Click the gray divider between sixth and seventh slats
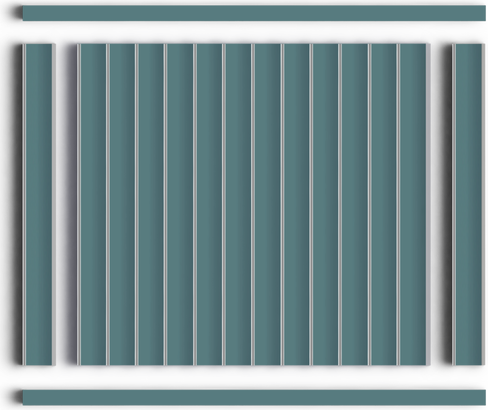 pyautogui.click(x=253, y=204)
